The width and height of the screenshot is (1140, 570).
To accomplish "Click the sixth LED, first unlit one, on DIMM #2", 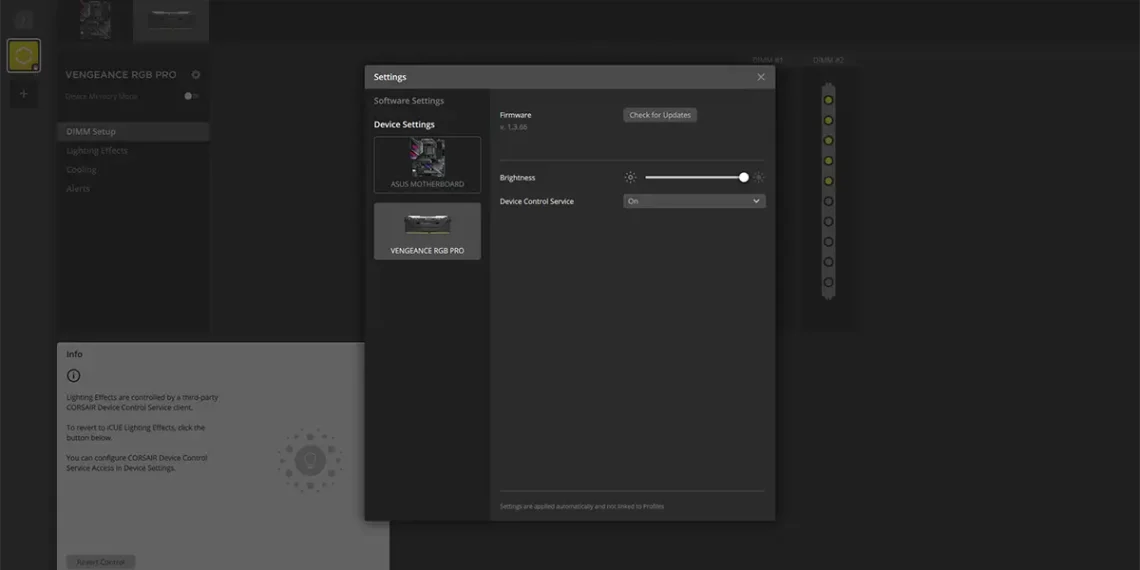I will pyautogui.click(x=828, y=201).
